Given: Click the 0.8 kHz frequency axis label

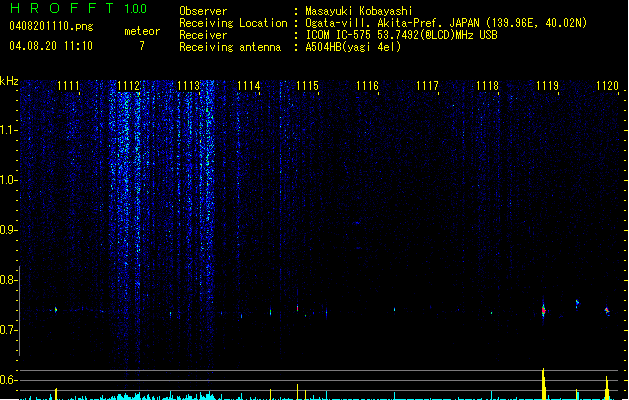Looking at the screenshot, I should (x=8, y=280).
